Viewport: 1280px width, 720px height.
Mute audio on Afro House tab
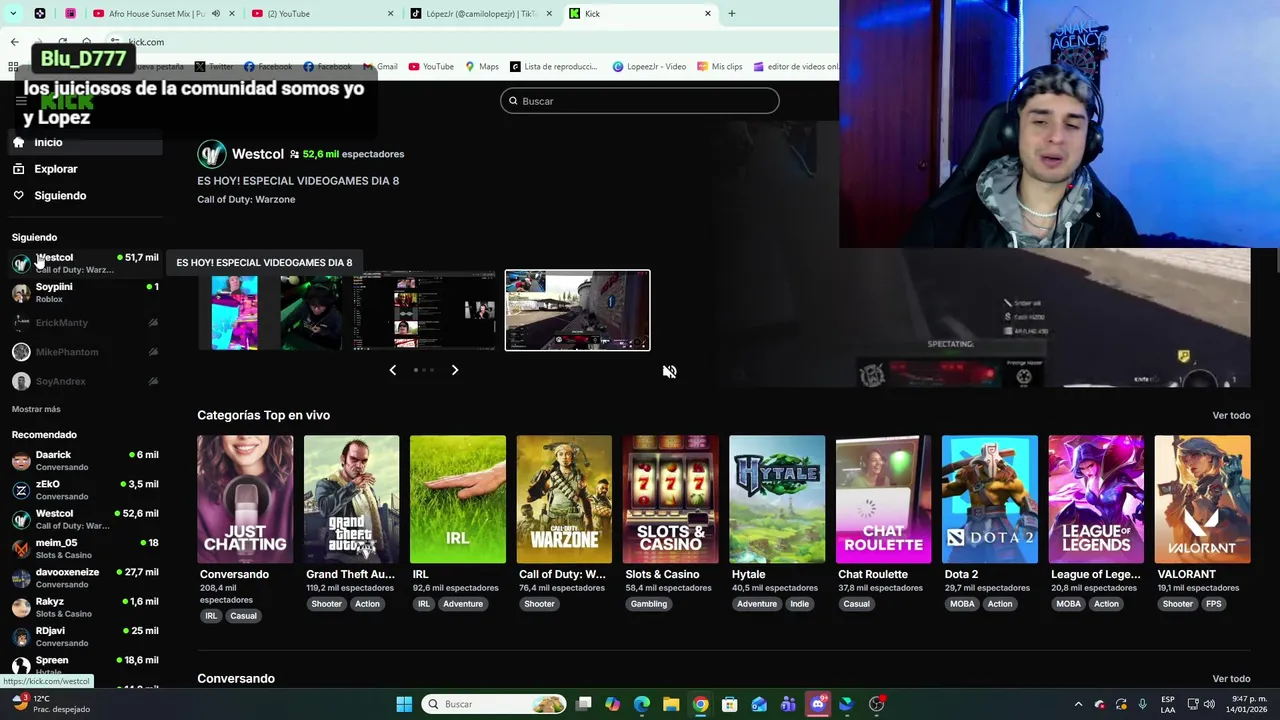click(216, 14)
